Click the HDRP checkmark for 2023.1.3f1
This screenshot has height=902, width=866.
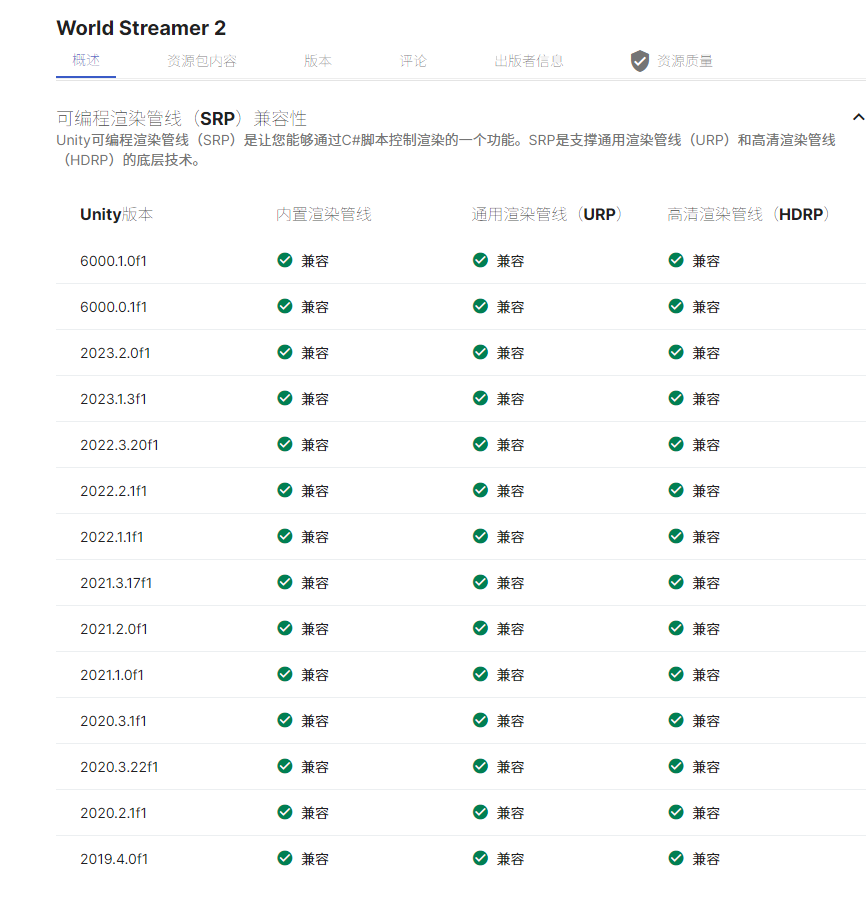[676, 398]
